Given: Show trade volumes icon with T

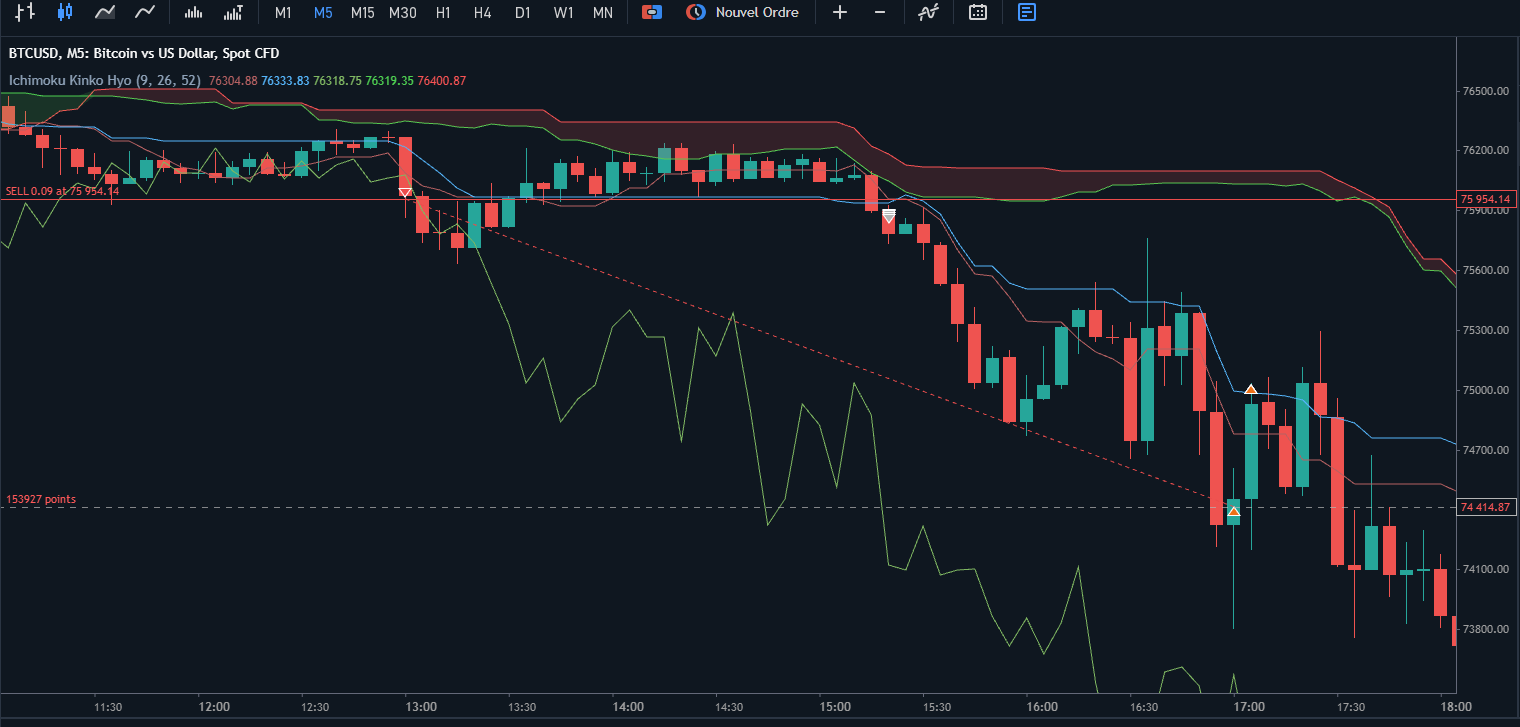Looking at the screenshot, I should click(x=234, y=12).
